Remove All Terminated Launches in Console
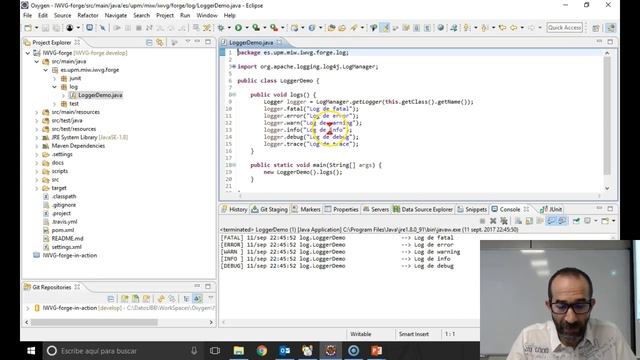This screenshot has width=640, height=360. [x=504, y=221]
